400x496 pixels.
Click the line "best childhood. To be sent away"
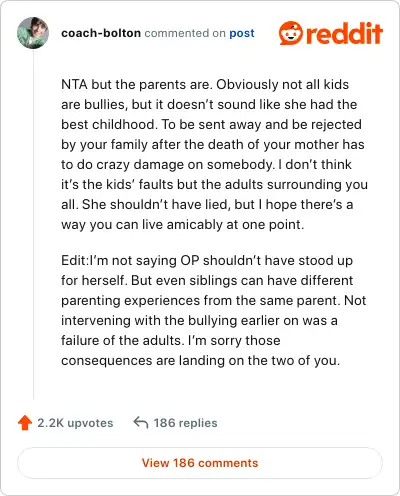point(211,125)
